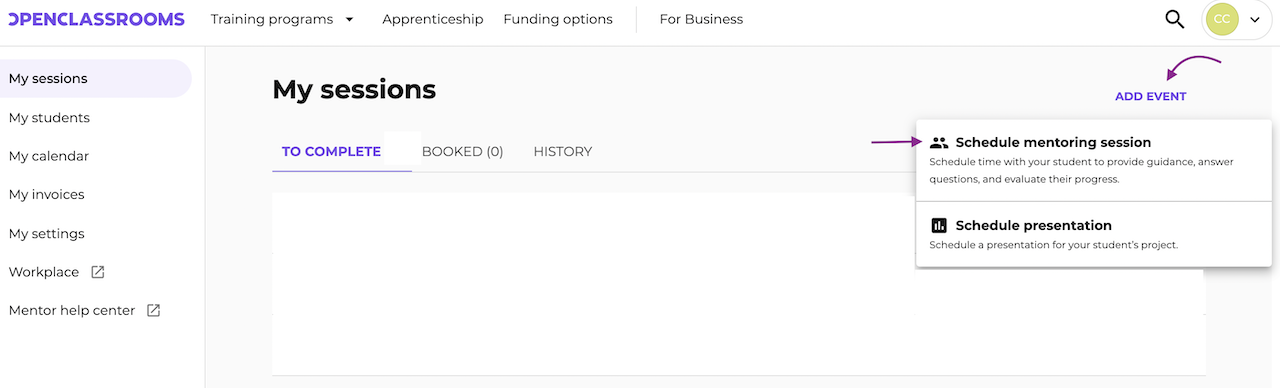Switch to the BOOKED (0) tab

pyautogui.click(x=462, y=152)
